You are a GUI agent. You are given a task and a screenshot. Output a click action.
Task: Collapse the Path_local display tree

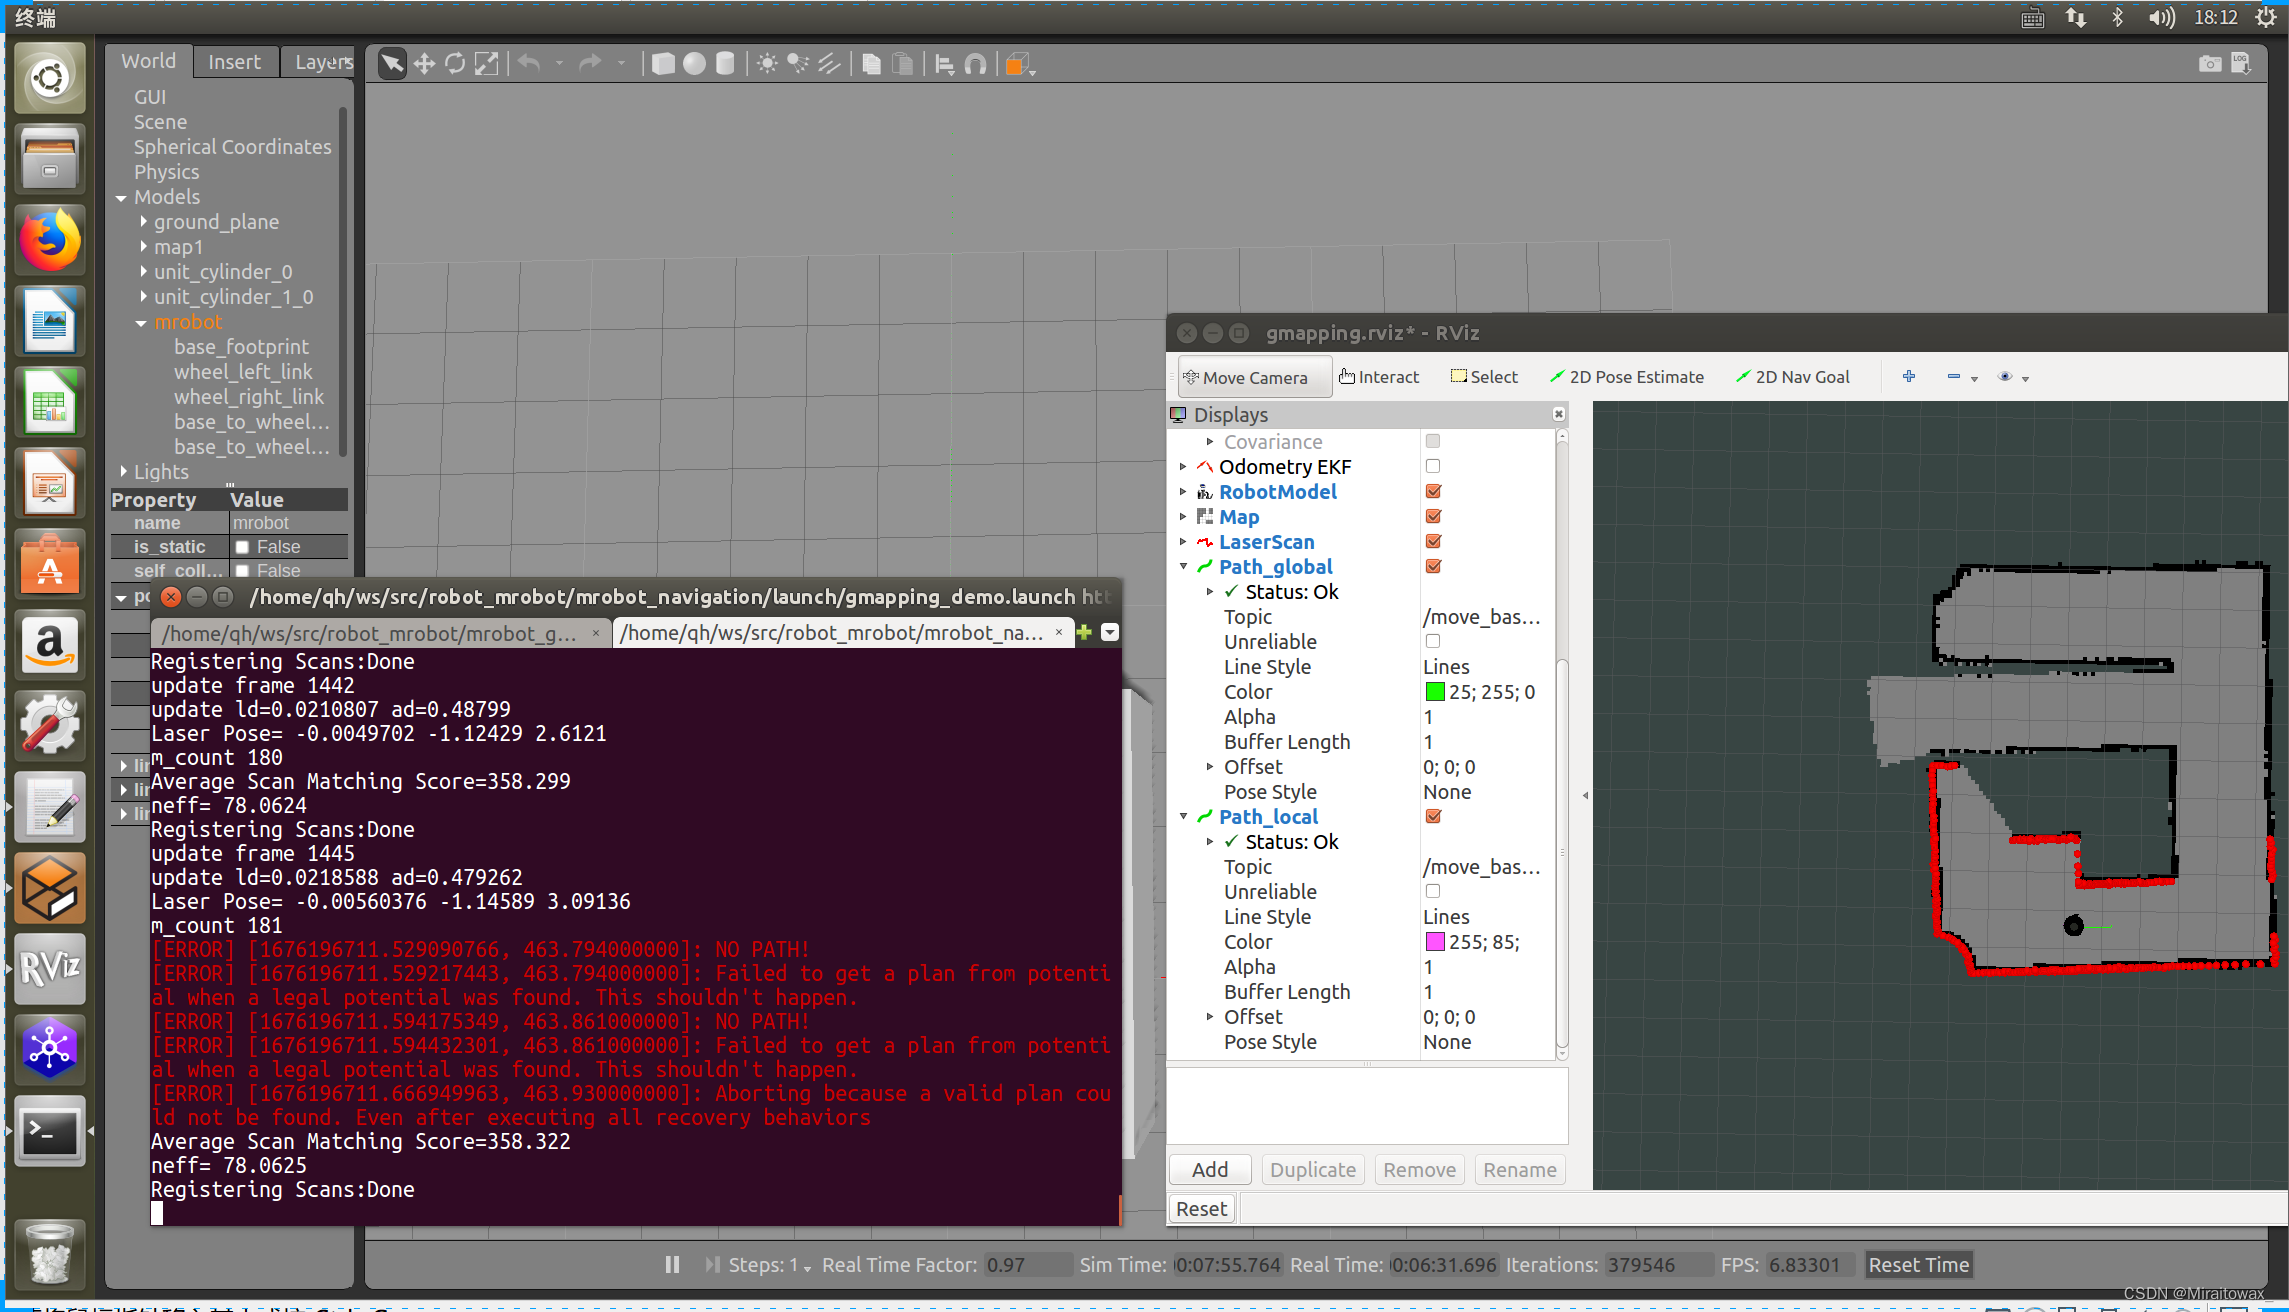point(1184,817)
